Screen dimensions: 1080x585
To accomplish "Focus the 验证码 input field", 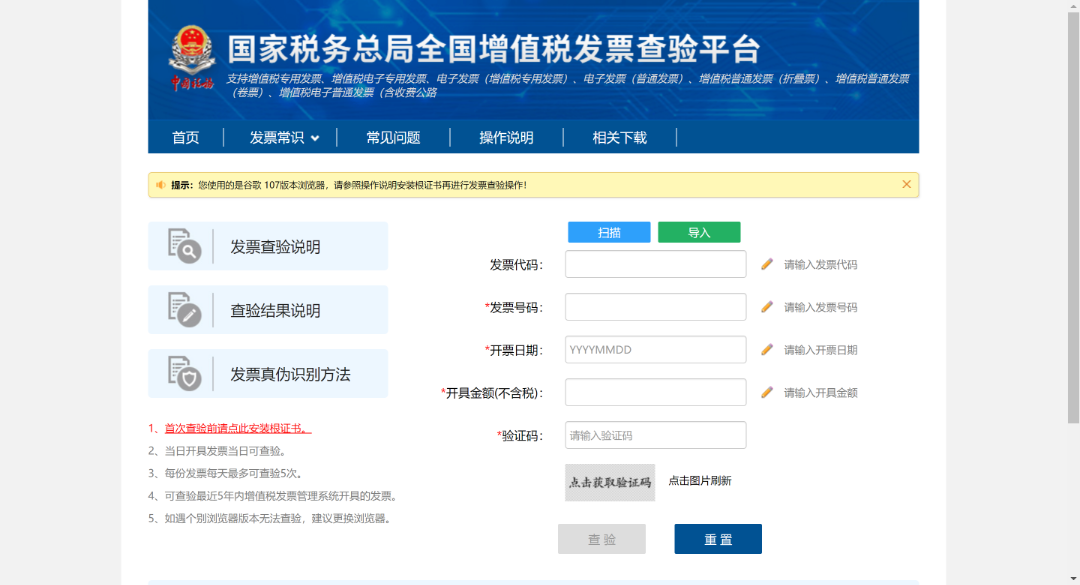I will 656,435.
